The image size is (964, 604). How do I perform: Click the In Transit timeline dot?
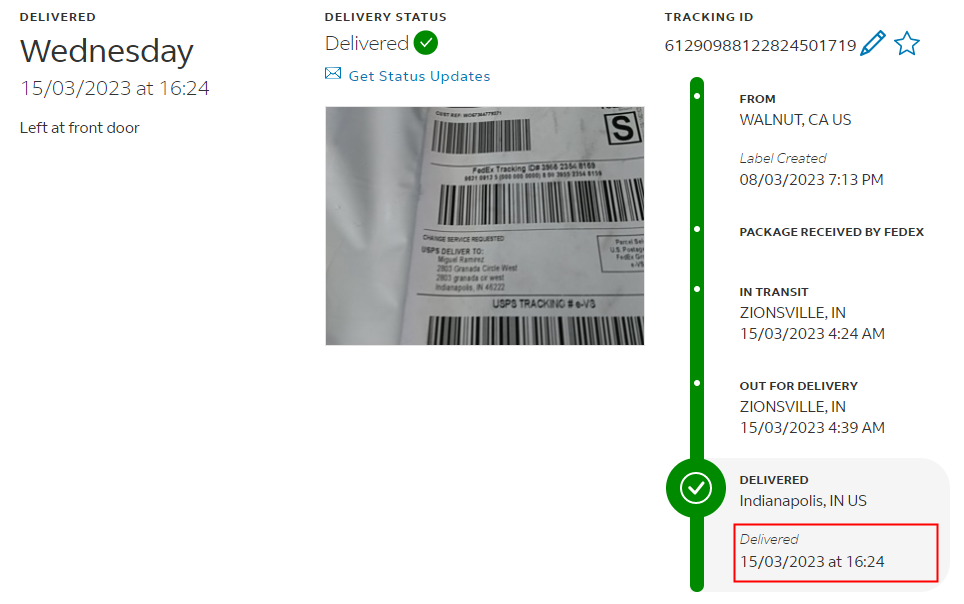[697, 289]
